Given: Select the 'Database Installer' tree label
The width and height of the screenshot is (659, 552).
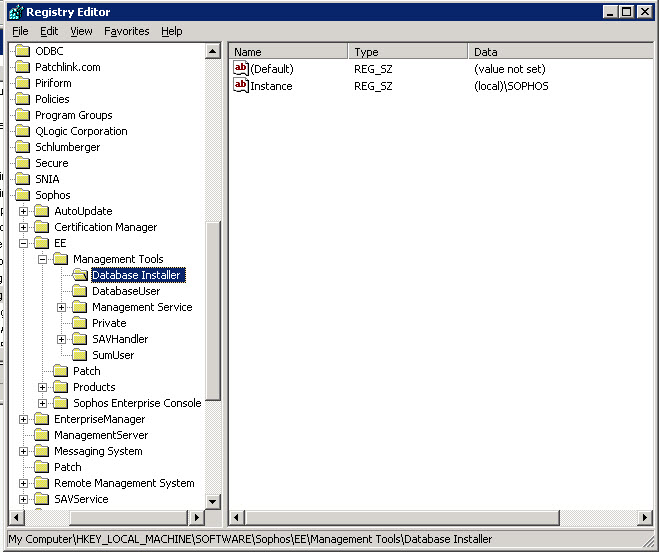Looking at the screenshot, I should [137, 275].
